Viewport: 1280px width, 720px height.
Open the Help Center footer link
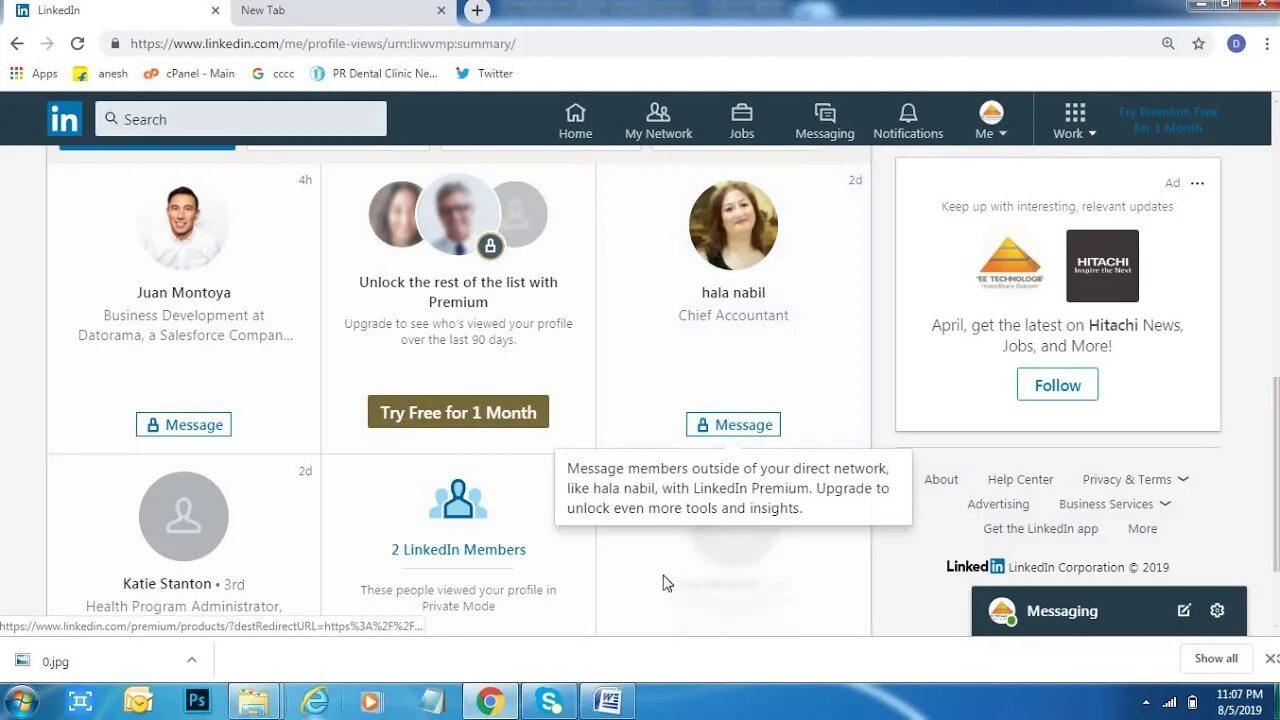1020,480
